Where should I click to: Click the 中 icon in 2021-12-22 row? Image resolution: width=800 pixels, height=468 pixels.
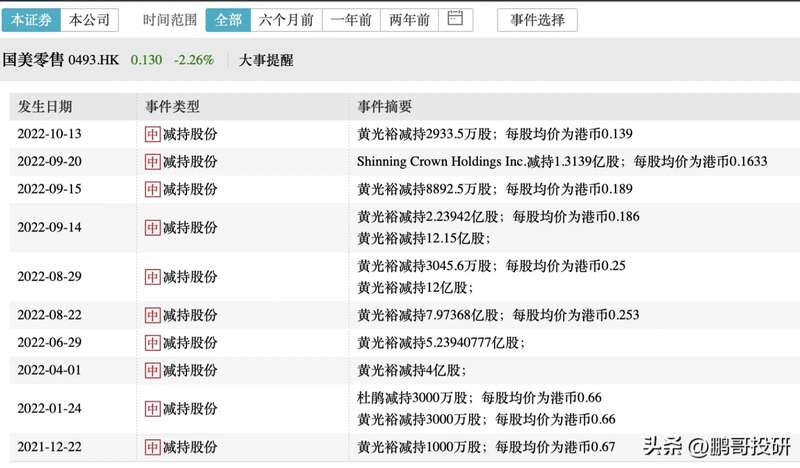[153, 447]
